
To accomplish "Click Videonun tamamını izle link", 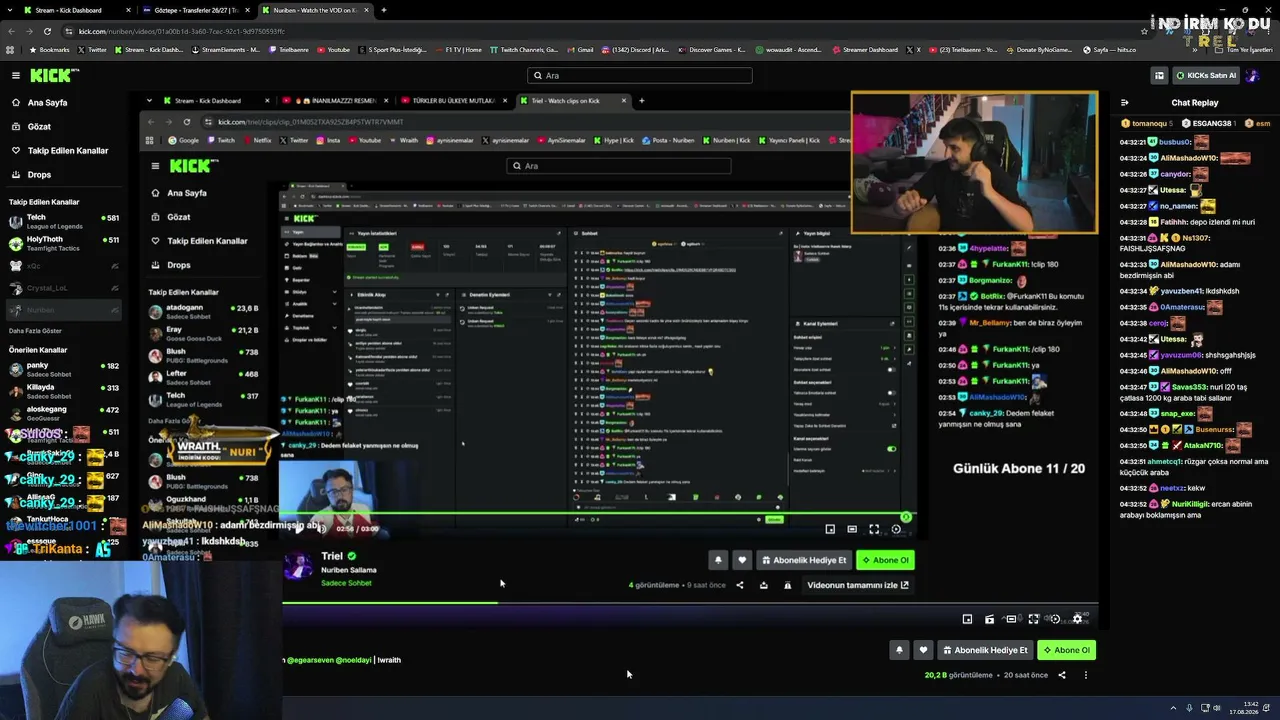I will (858, 585).
